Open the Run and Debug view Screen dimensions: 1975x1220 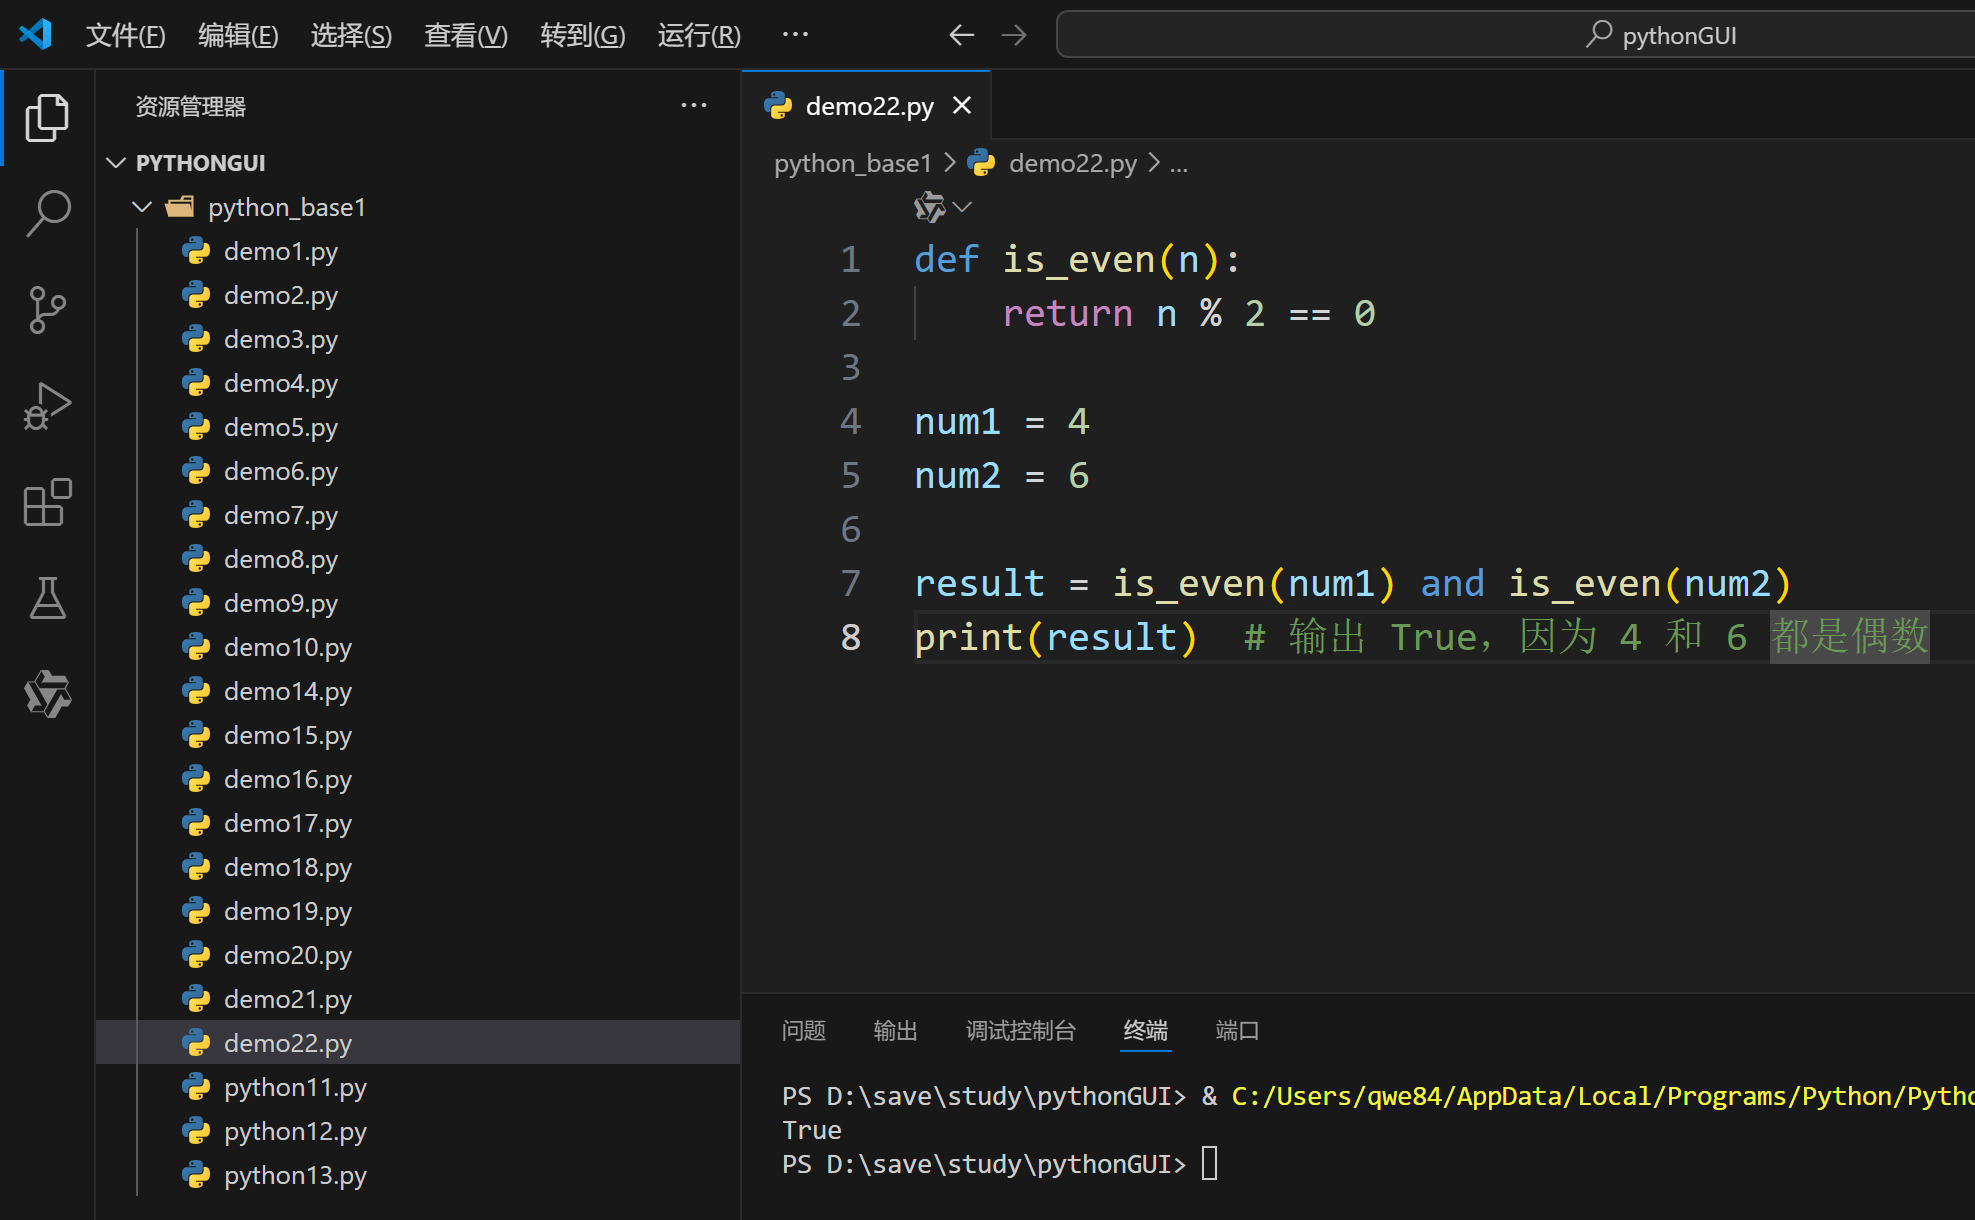point(47,406)
